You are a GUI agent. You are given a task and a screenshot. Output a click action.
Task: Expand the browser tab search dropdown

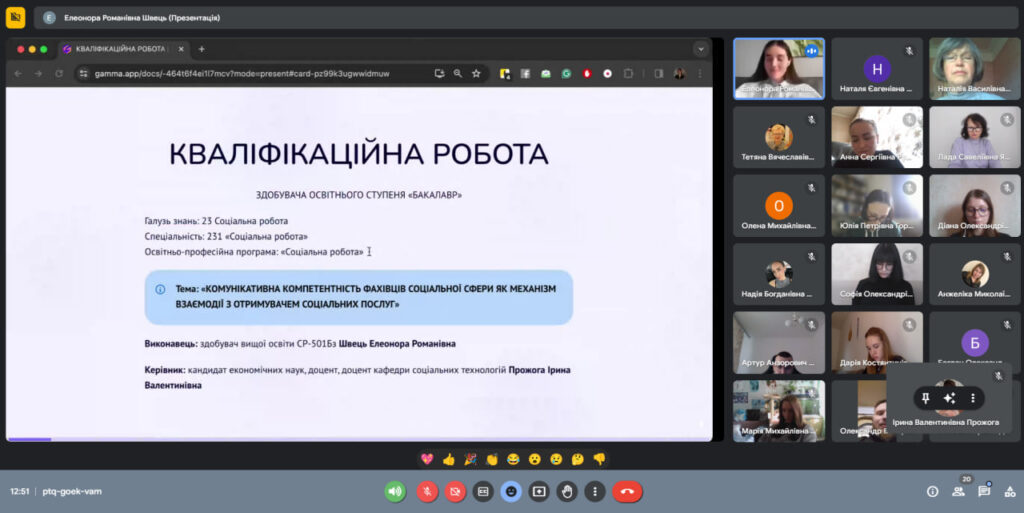click(x=700, y=49)
